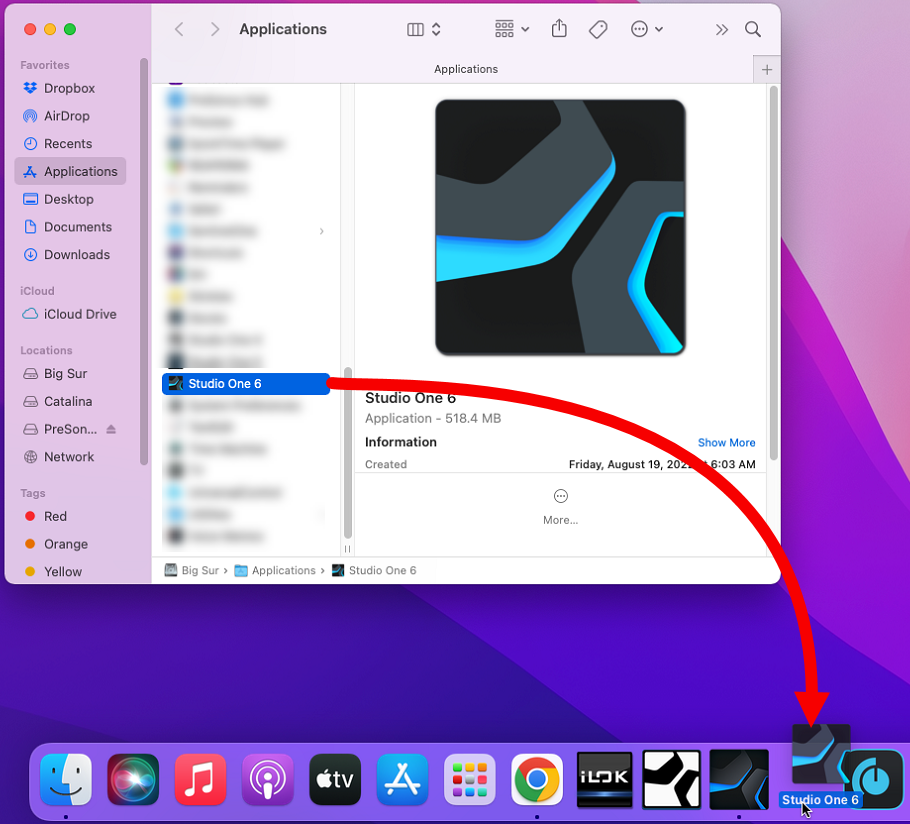The width and height of the screenshot is (910, 824).
Task: Click the Application - 518.4 MB text
Action: (432, 418)
